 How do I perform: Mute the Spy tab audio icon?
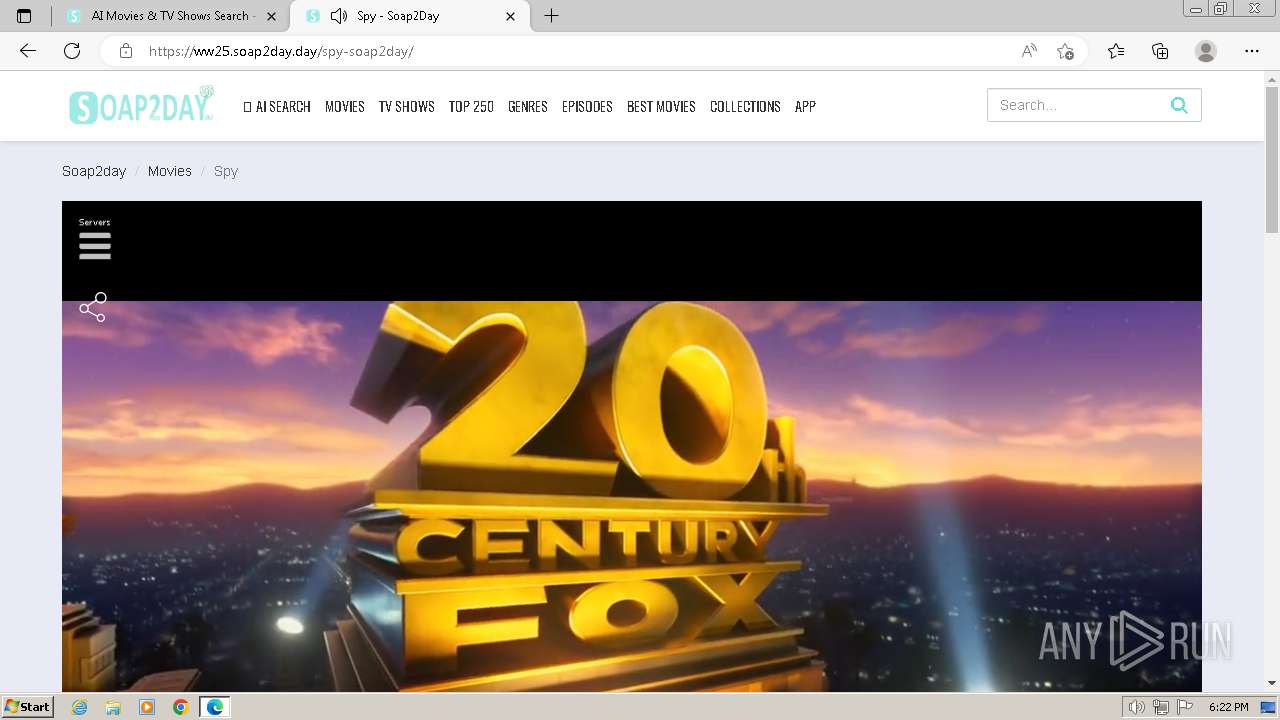click(339, 16)
